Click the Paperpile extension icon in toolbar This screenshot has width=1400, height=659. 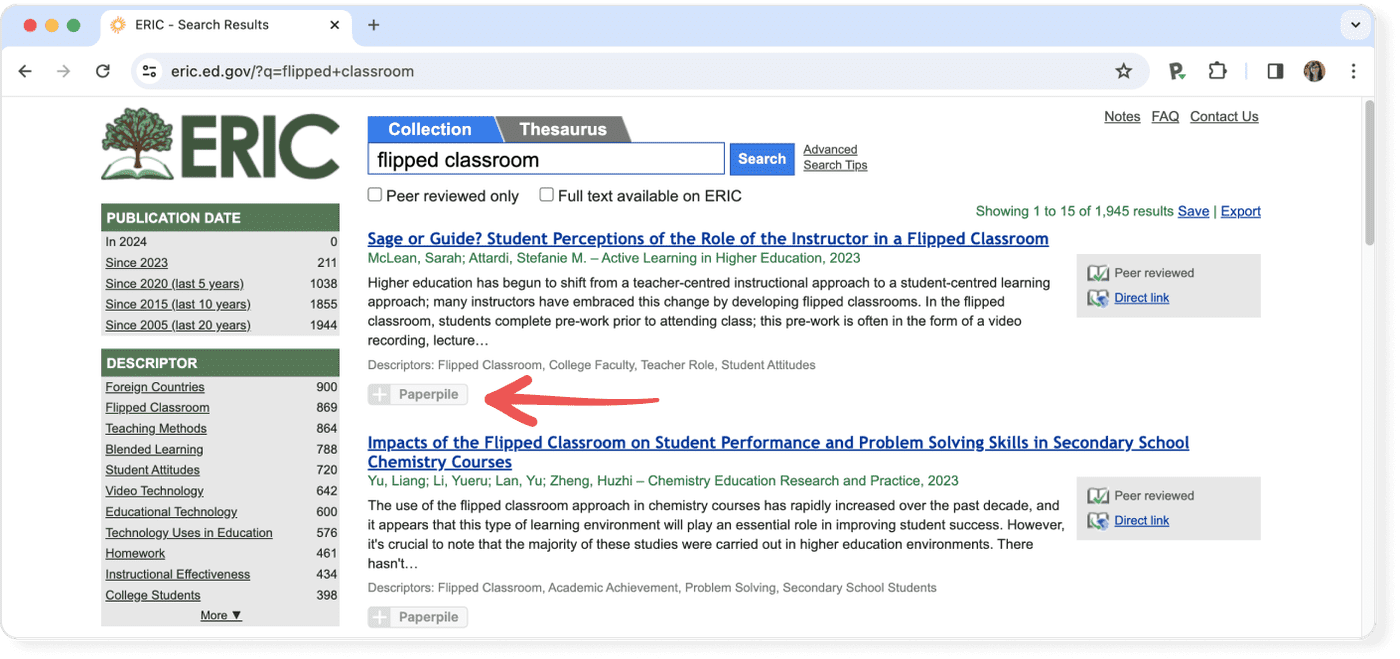pyautogui.click(x=1177, y=71)
